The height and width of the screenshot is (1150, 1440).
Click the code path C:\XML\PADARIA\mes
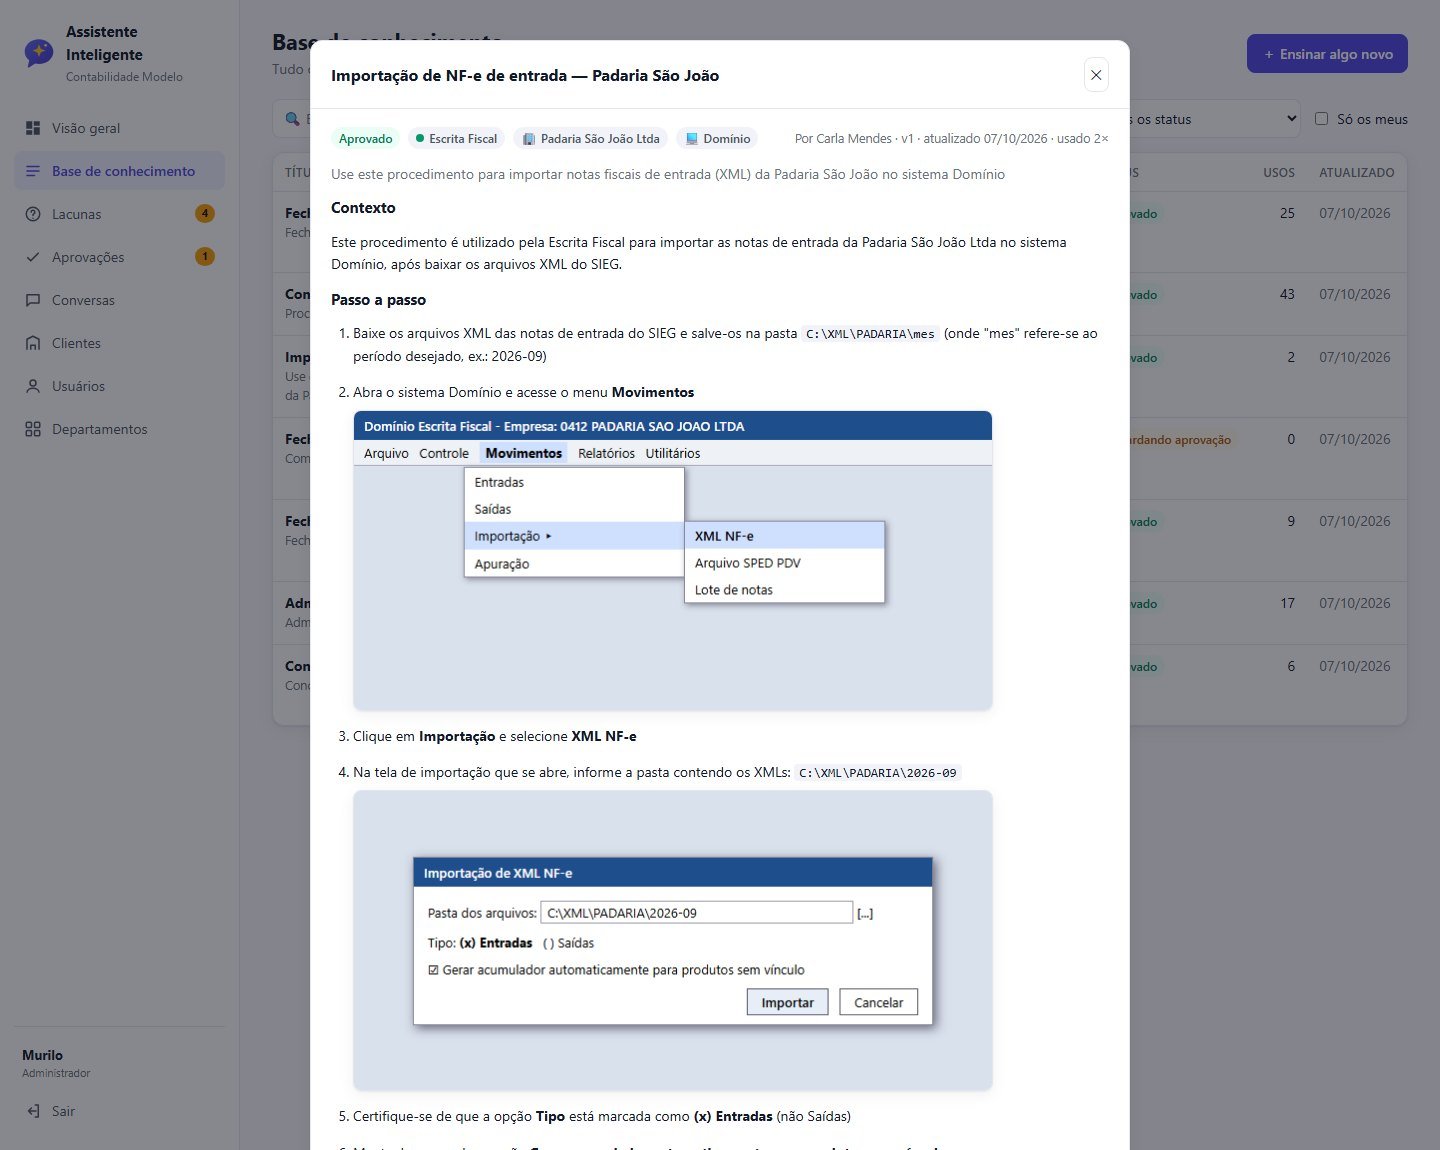coord(870,334)
